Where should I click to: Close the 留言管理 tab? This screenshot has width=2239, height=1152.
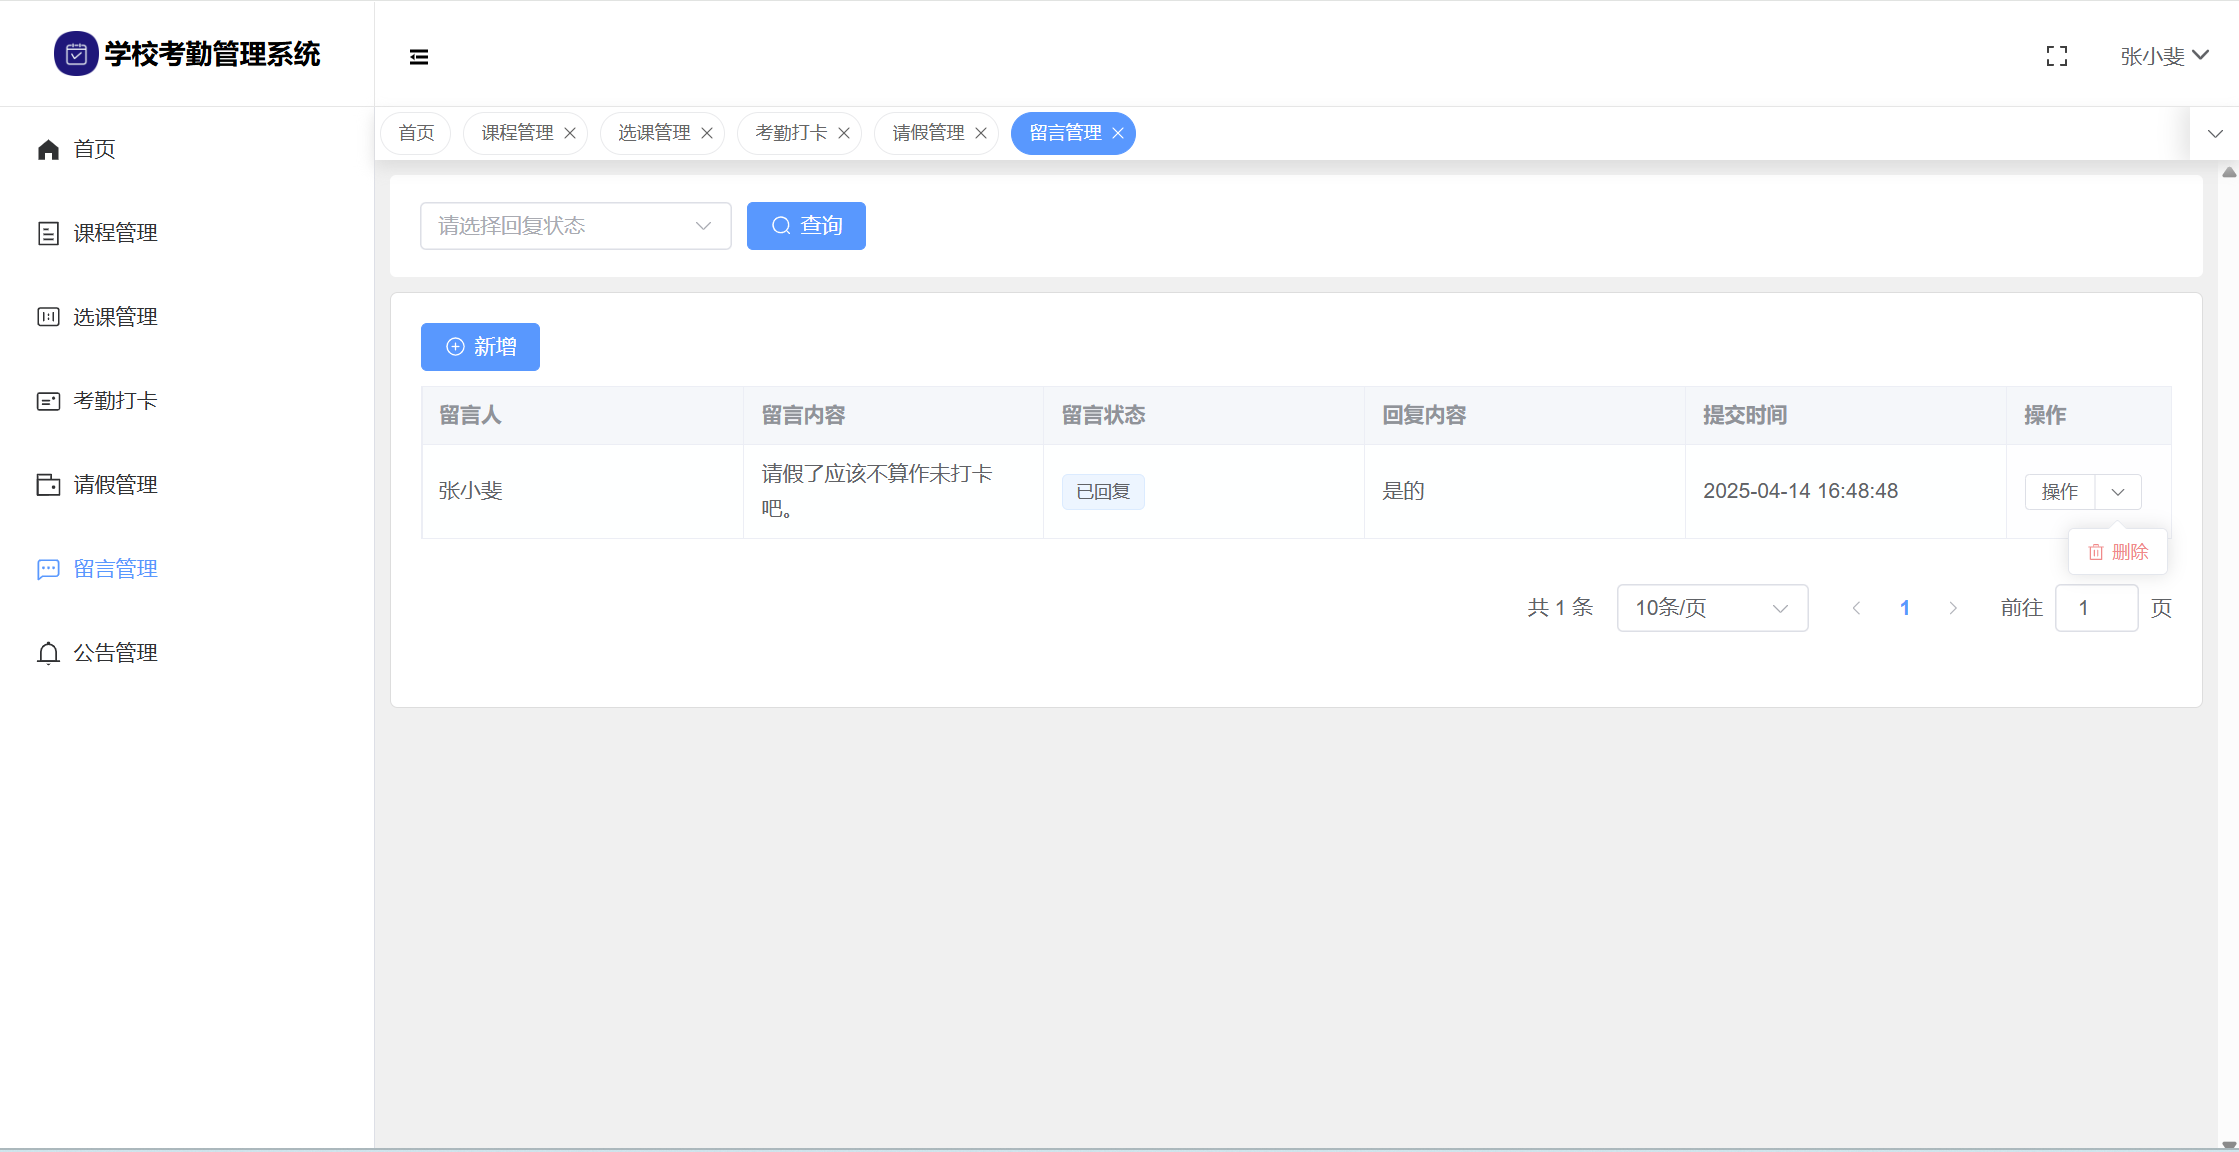pos(1118,133)
